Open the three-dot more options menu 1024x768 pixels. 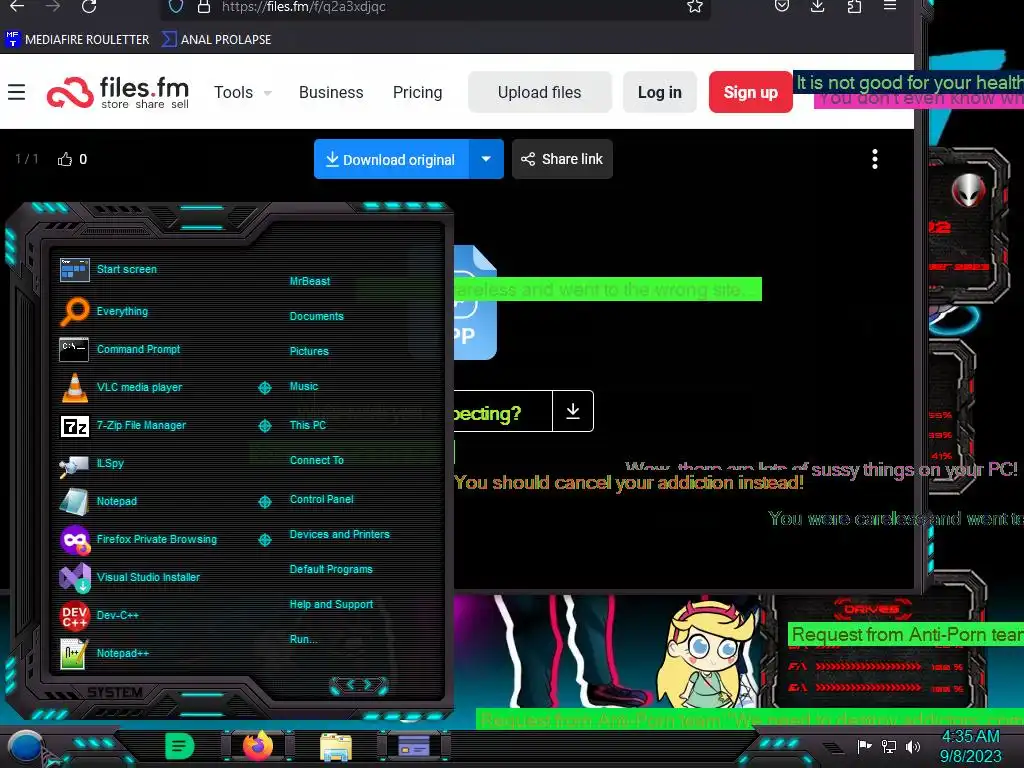pos(874,159)
